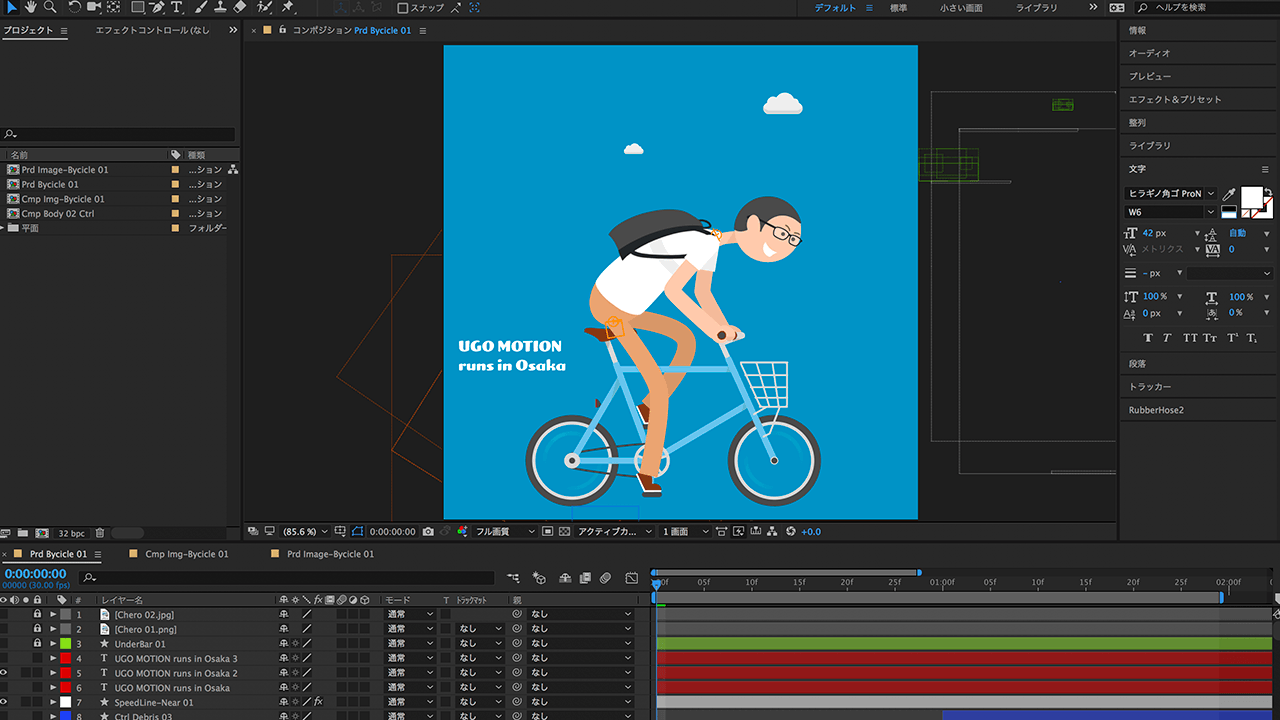Click the white text fill color swatch
The height and width of the screenshot is (720, 1280).
(1250, 196)
